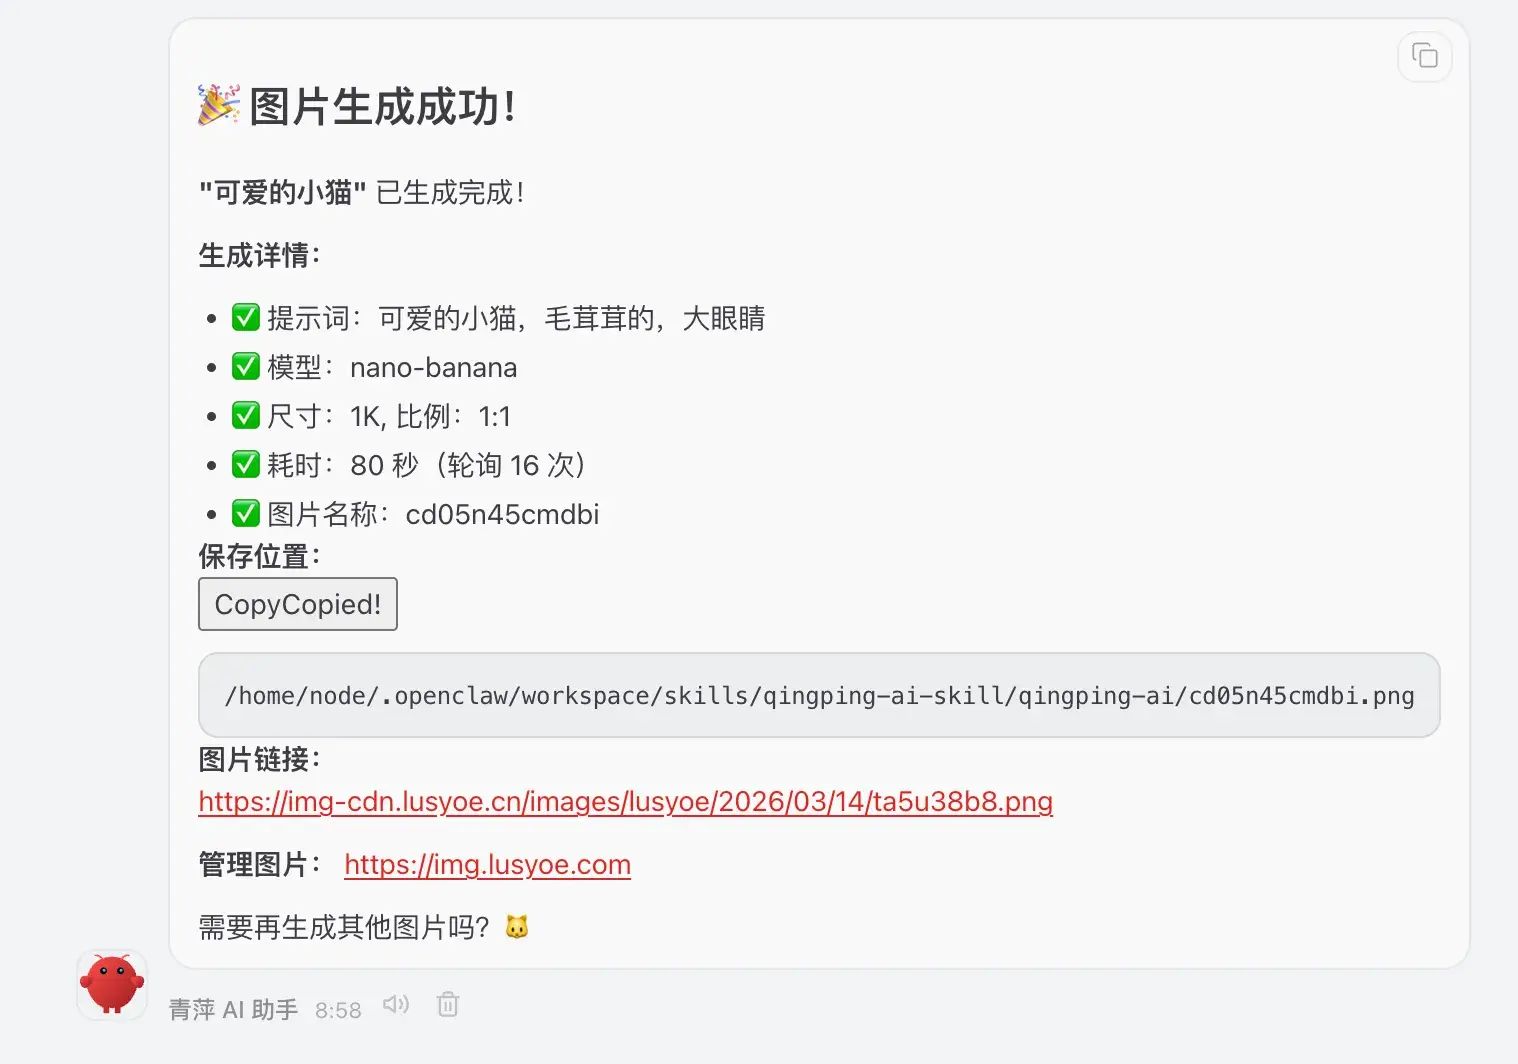Delete the message using the trash icon

tap(448, 1004)
